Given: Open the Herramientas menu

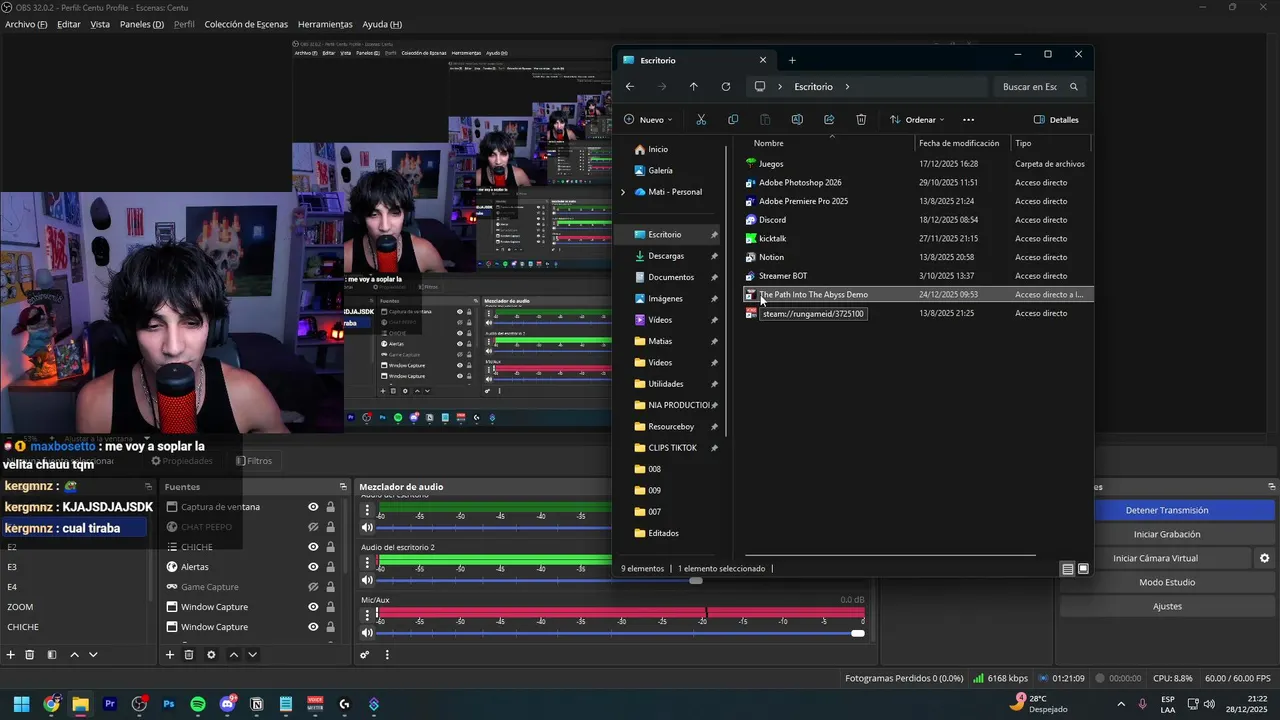Looking at the screenshot, I should point(325,24).
